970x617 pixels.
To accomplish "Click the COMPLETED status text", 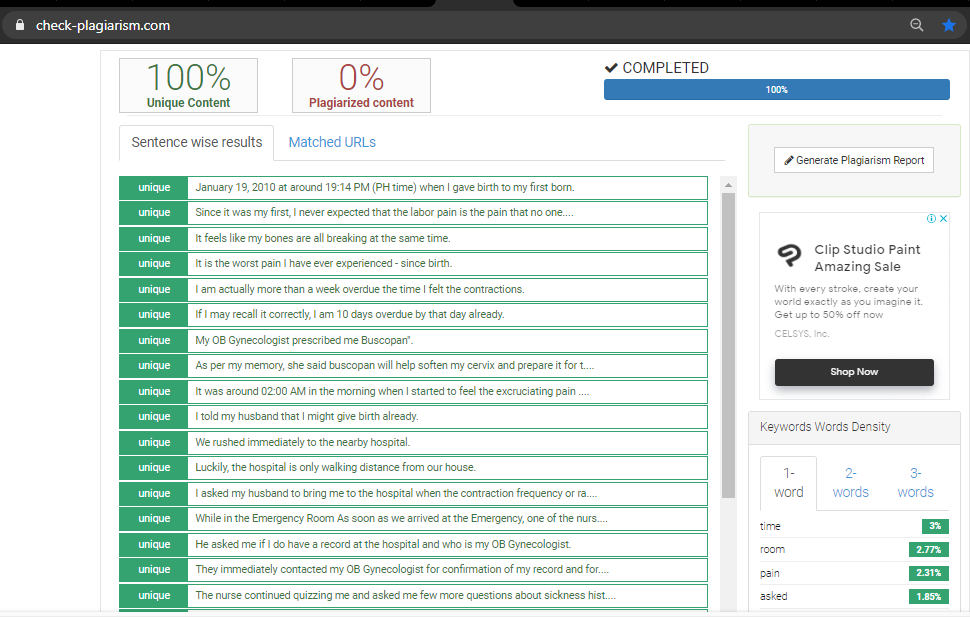I will click(x=666, y=68).
